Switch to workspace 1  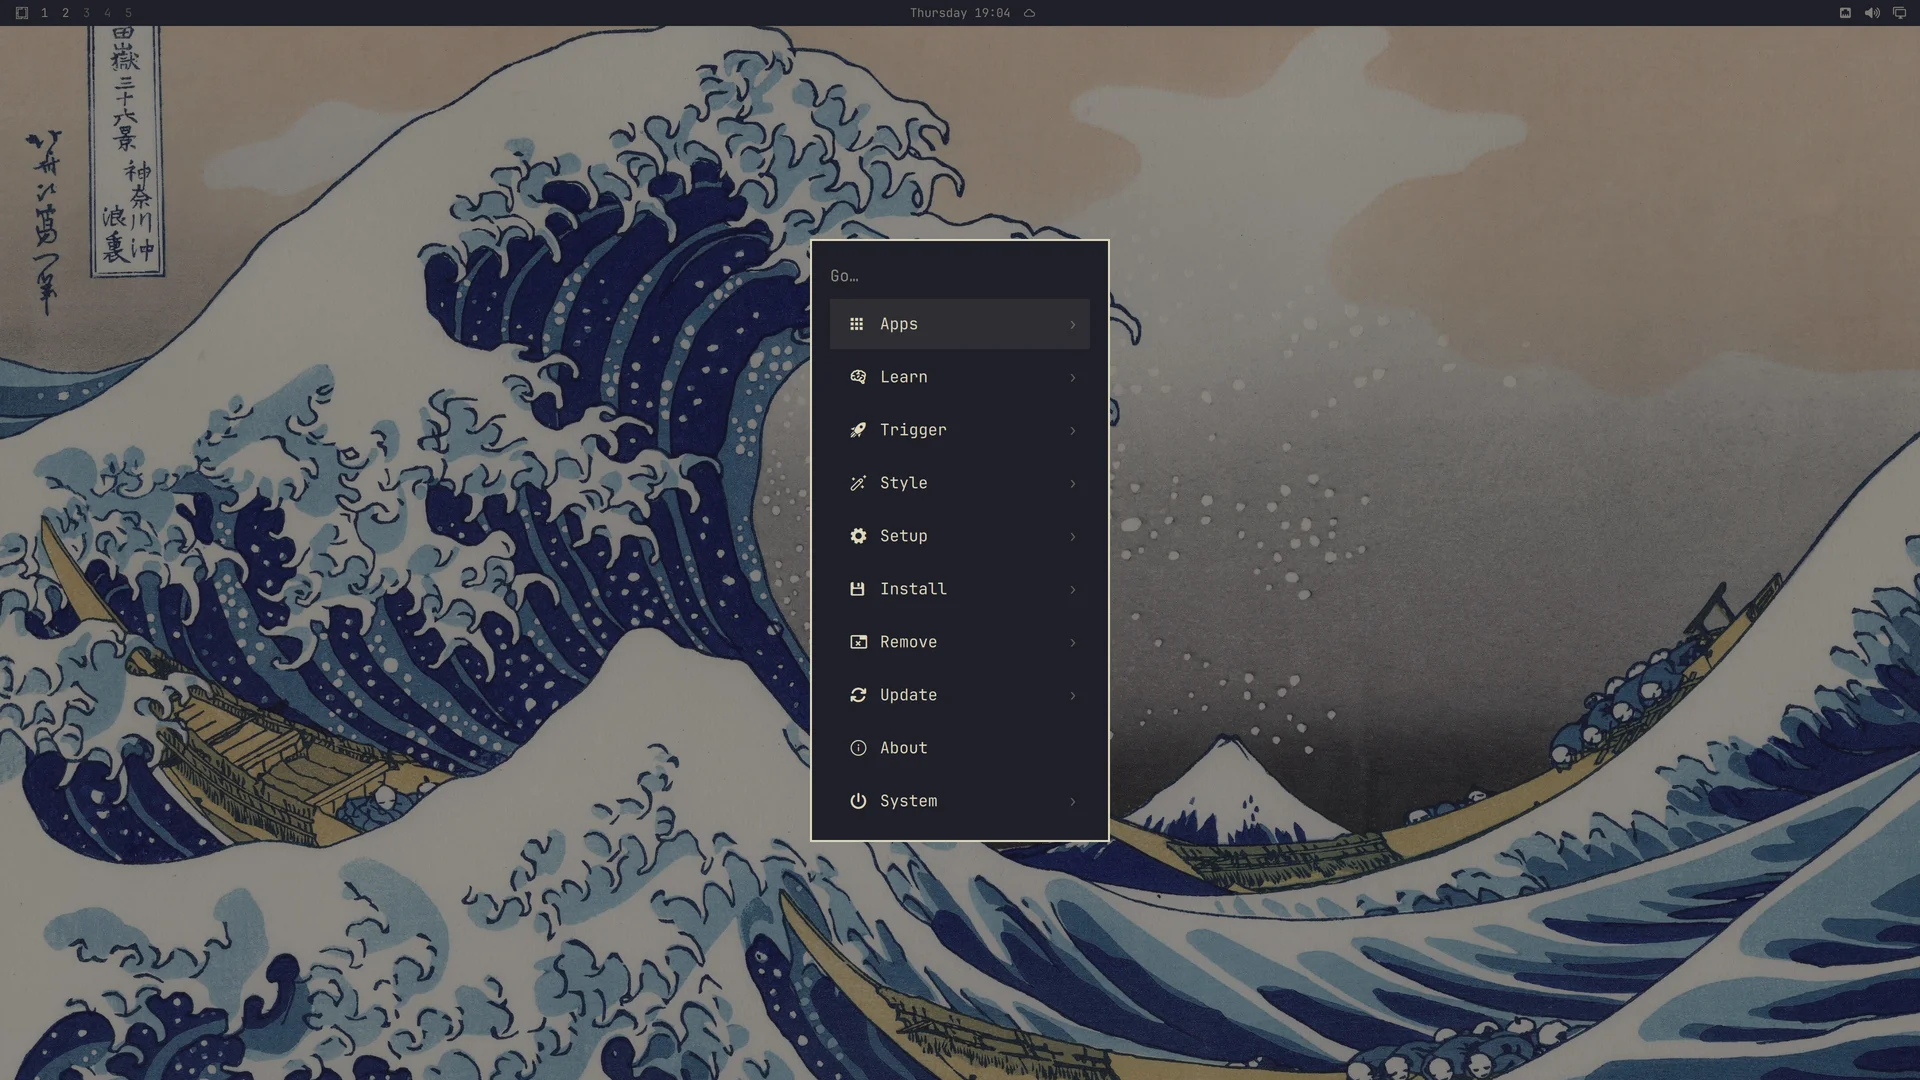[x=44, y=13]
